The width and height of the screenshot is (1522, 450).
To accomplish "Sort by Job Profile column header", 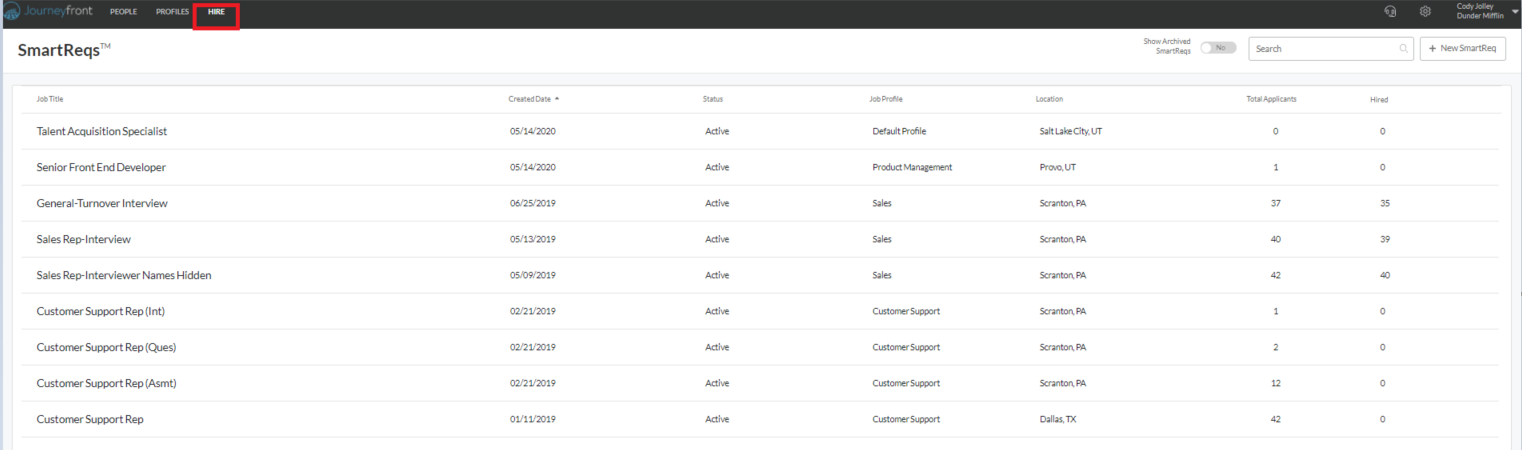I will click(x=886, y=99).
